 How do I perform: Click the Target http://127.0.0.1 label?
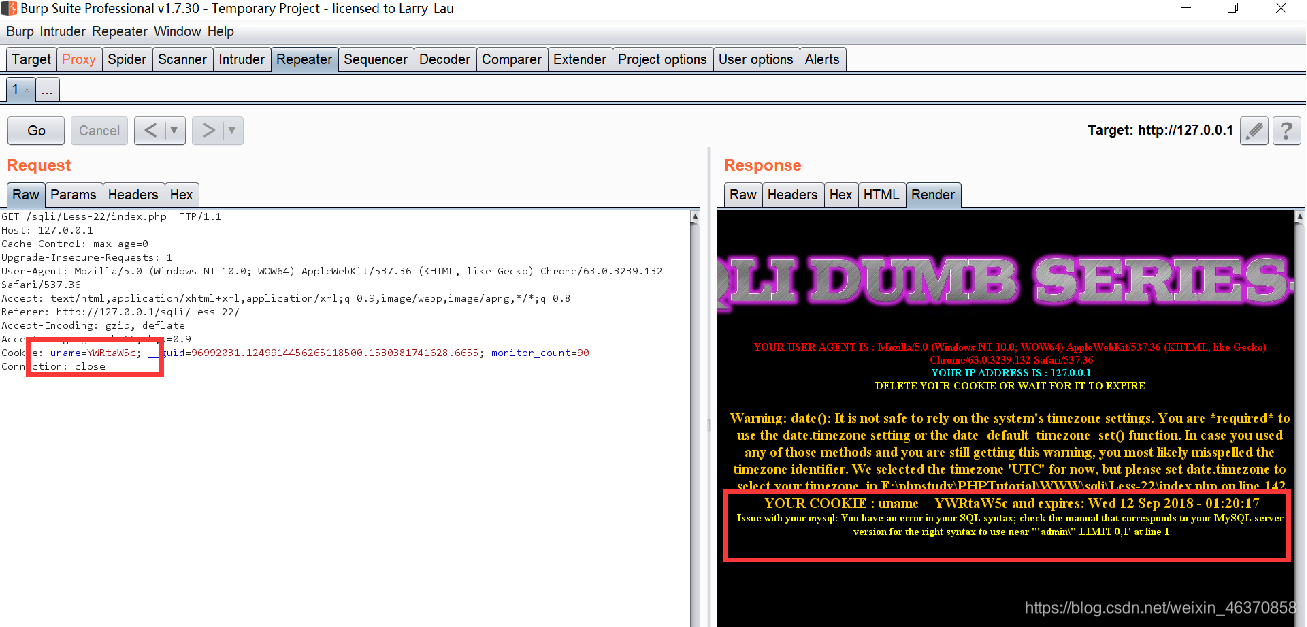point(1160,130)
